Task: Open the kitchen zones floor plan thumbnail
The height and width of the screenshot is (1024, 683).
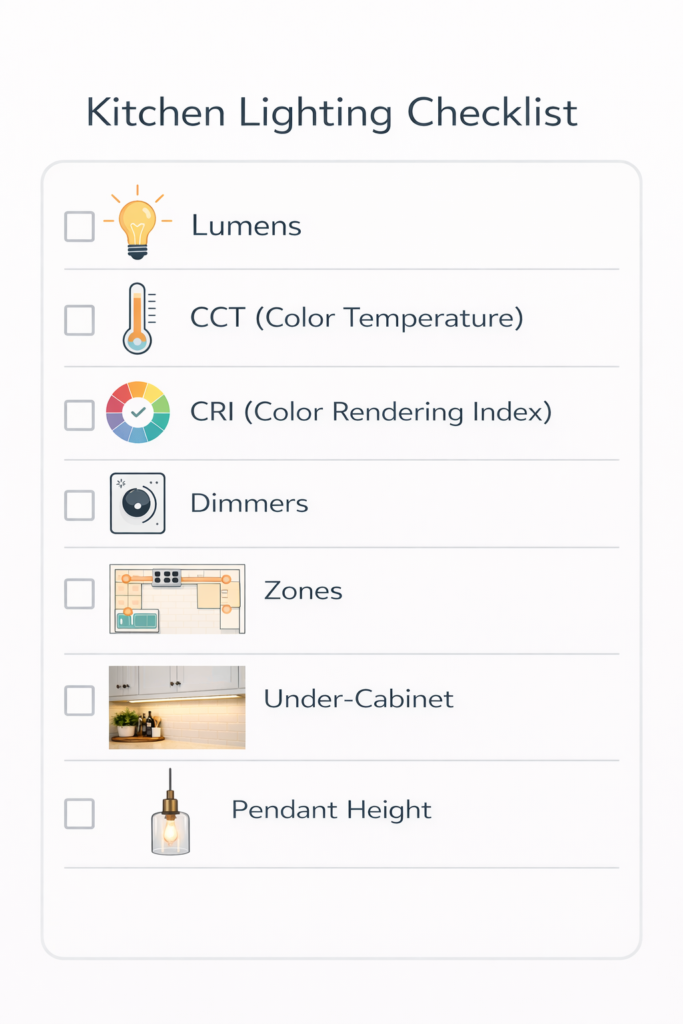Action: [x=177, y=598]
